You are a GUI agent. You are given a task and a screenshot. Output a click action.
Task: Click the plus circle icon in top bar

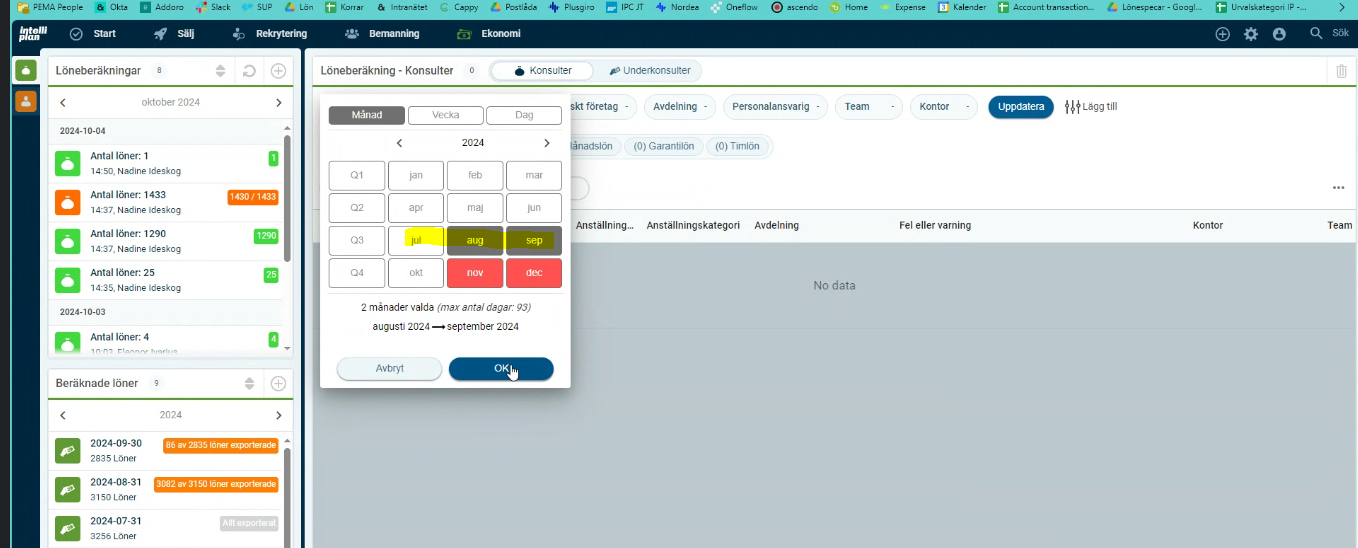pyautogui.click(x=1222, y=34)
